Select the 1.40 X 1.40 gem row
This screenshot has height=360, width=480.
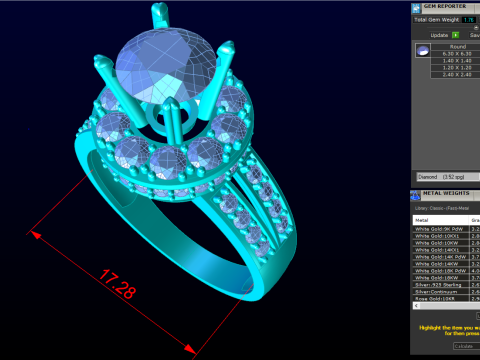tap(456, 61)
